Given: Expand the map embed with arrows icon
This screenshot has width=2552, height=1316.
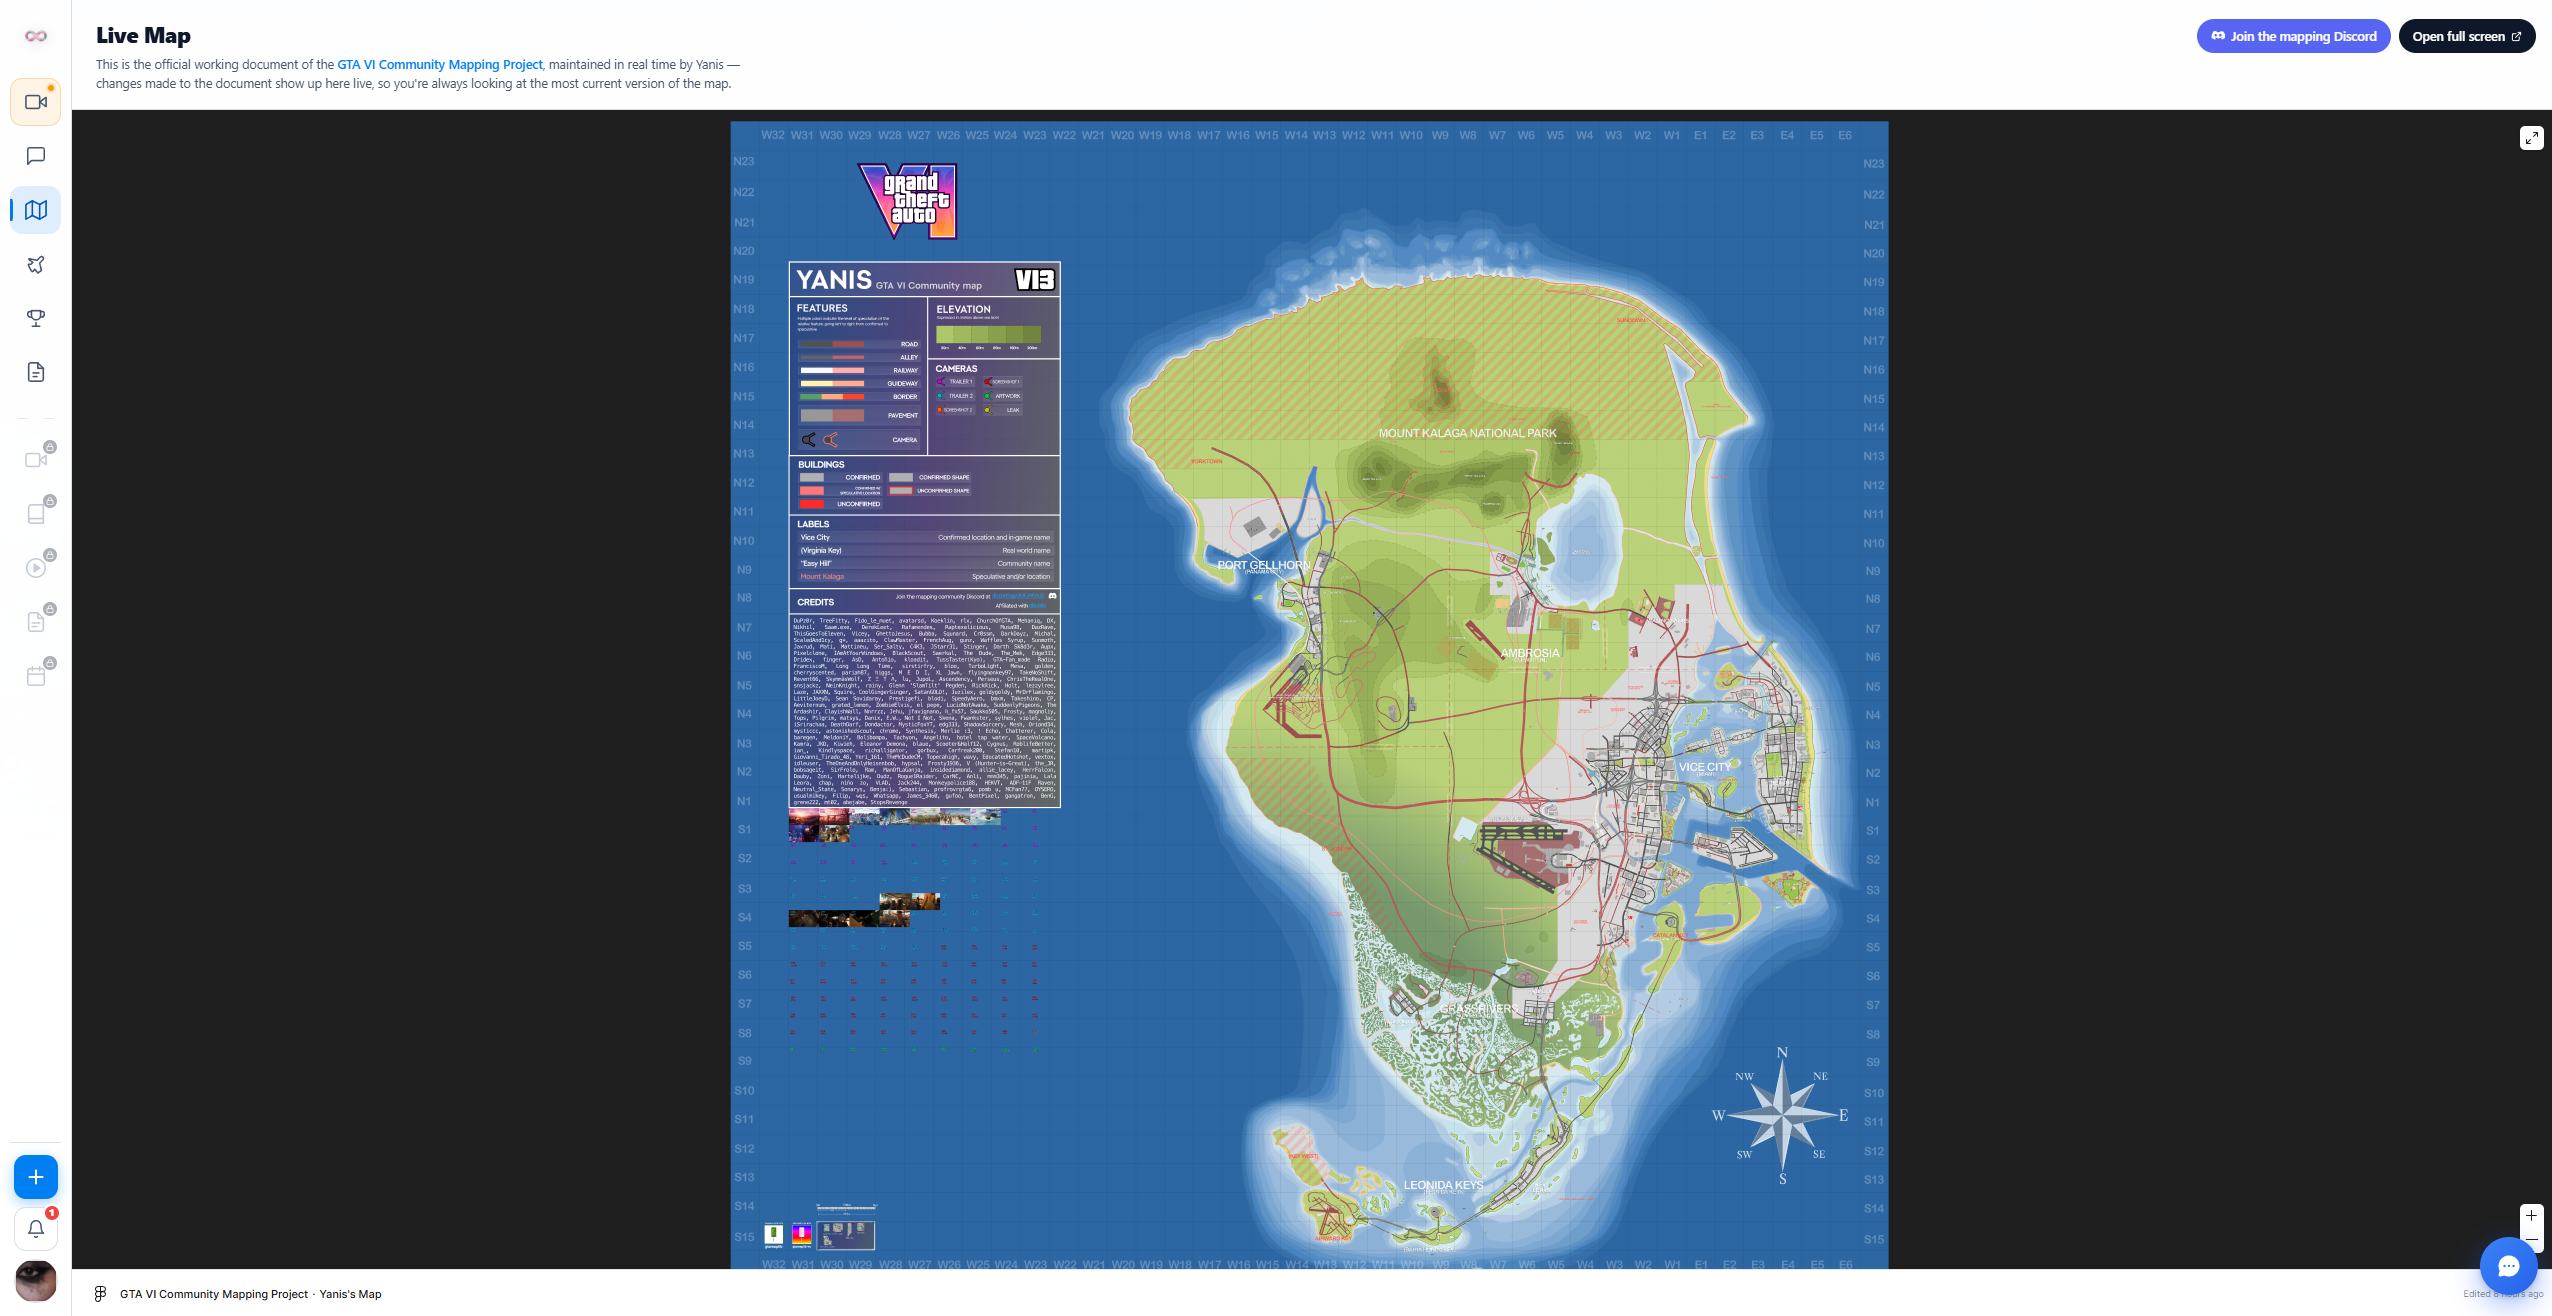Looking at the screenshot, I should click(x=2531, y=138).
